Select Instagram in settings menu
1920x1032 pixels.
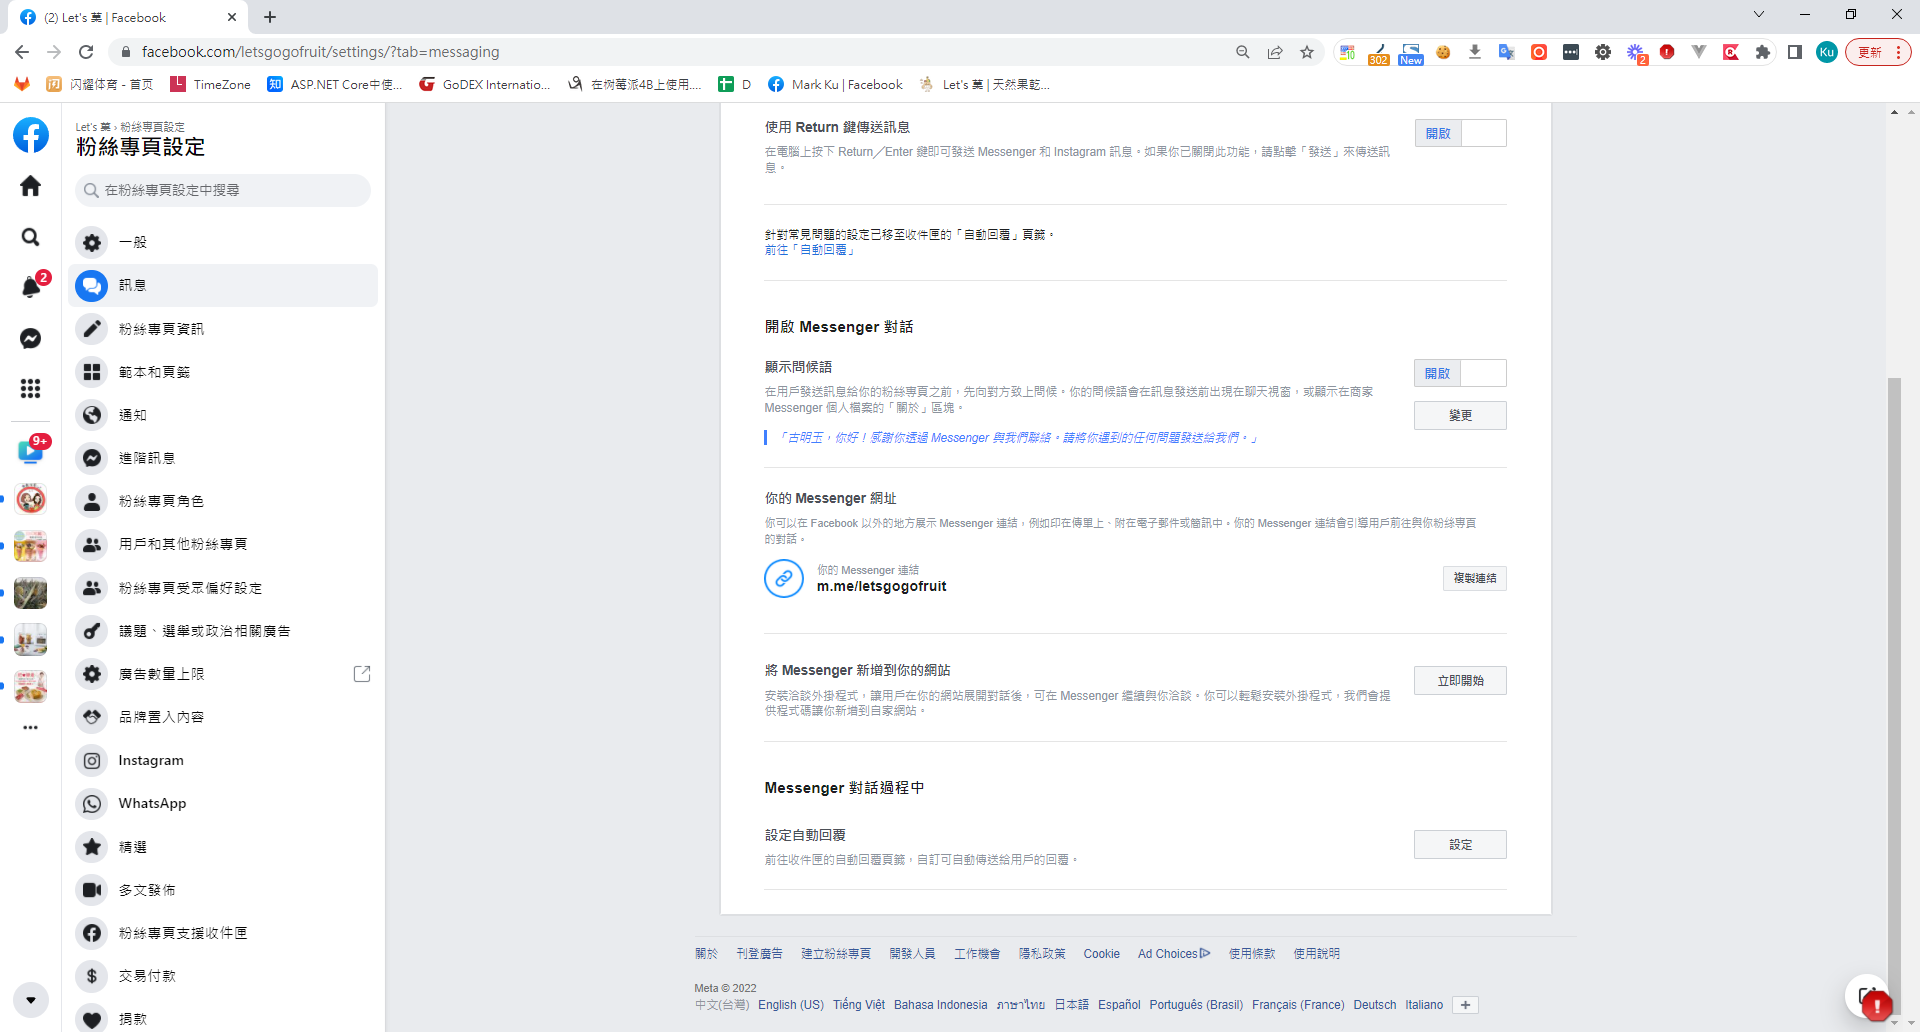click(x=151, y=760)
